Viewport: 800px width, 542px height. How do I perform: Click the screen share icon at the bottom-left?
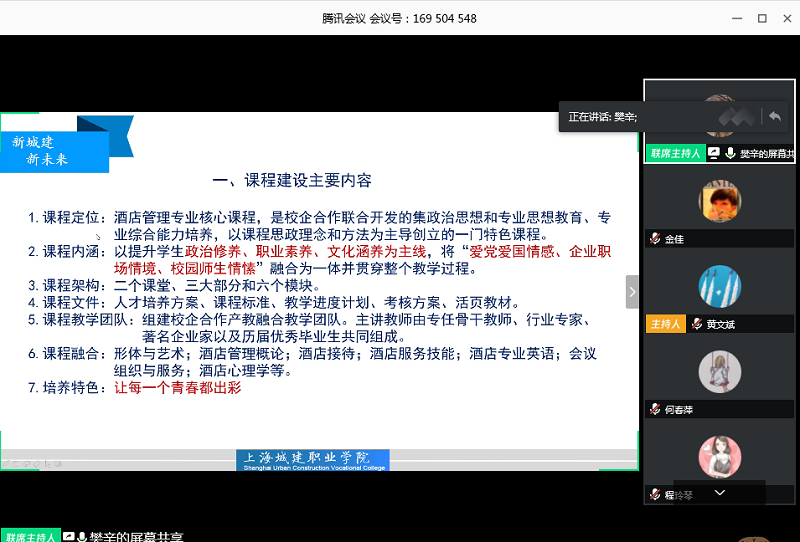pos(68,536)
